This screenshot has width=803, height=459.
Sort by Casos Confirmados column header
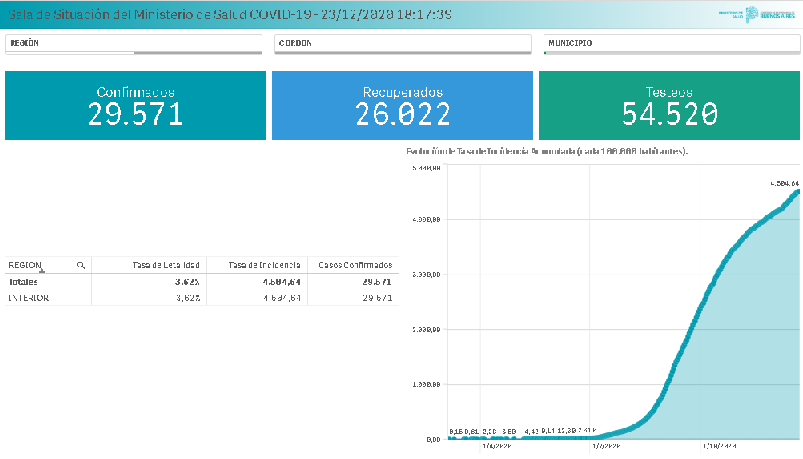coord(355,265)
